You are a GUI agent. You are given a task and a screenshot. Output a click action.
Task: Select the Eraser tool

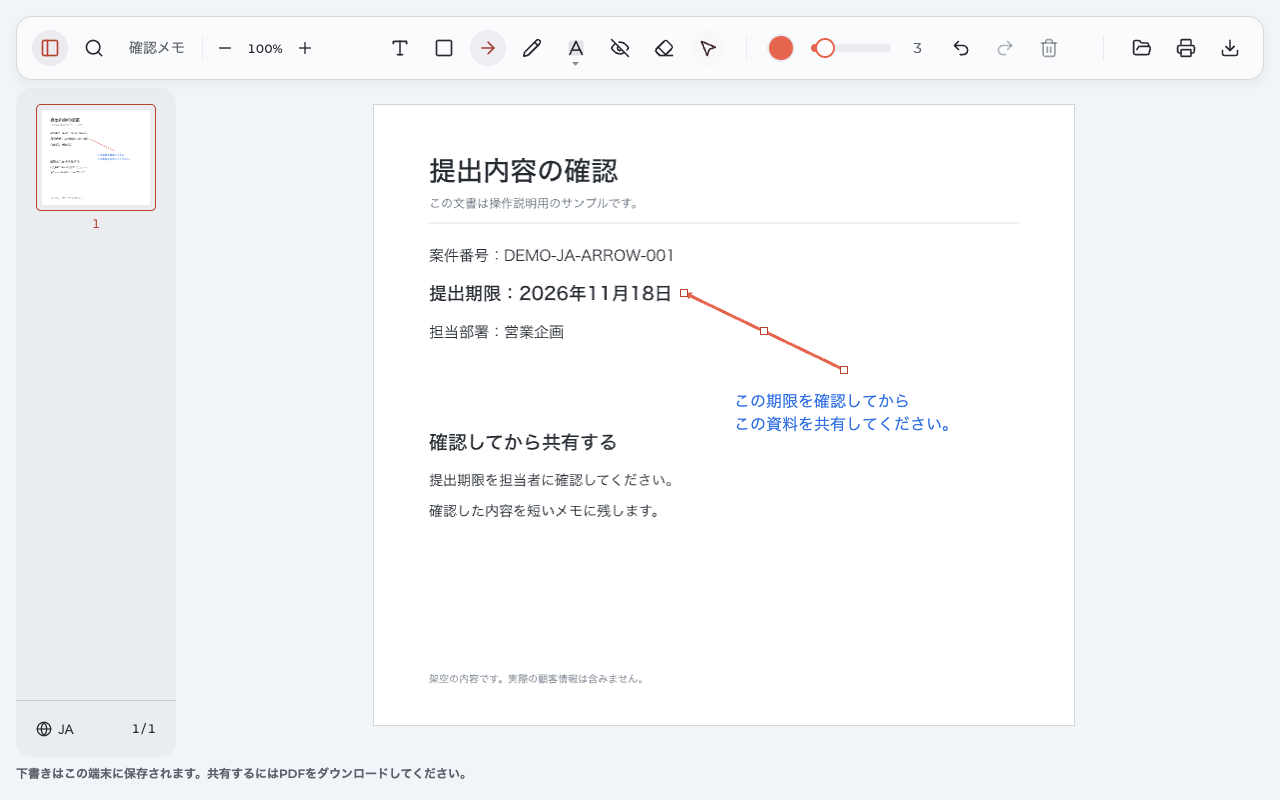point(664,48)
